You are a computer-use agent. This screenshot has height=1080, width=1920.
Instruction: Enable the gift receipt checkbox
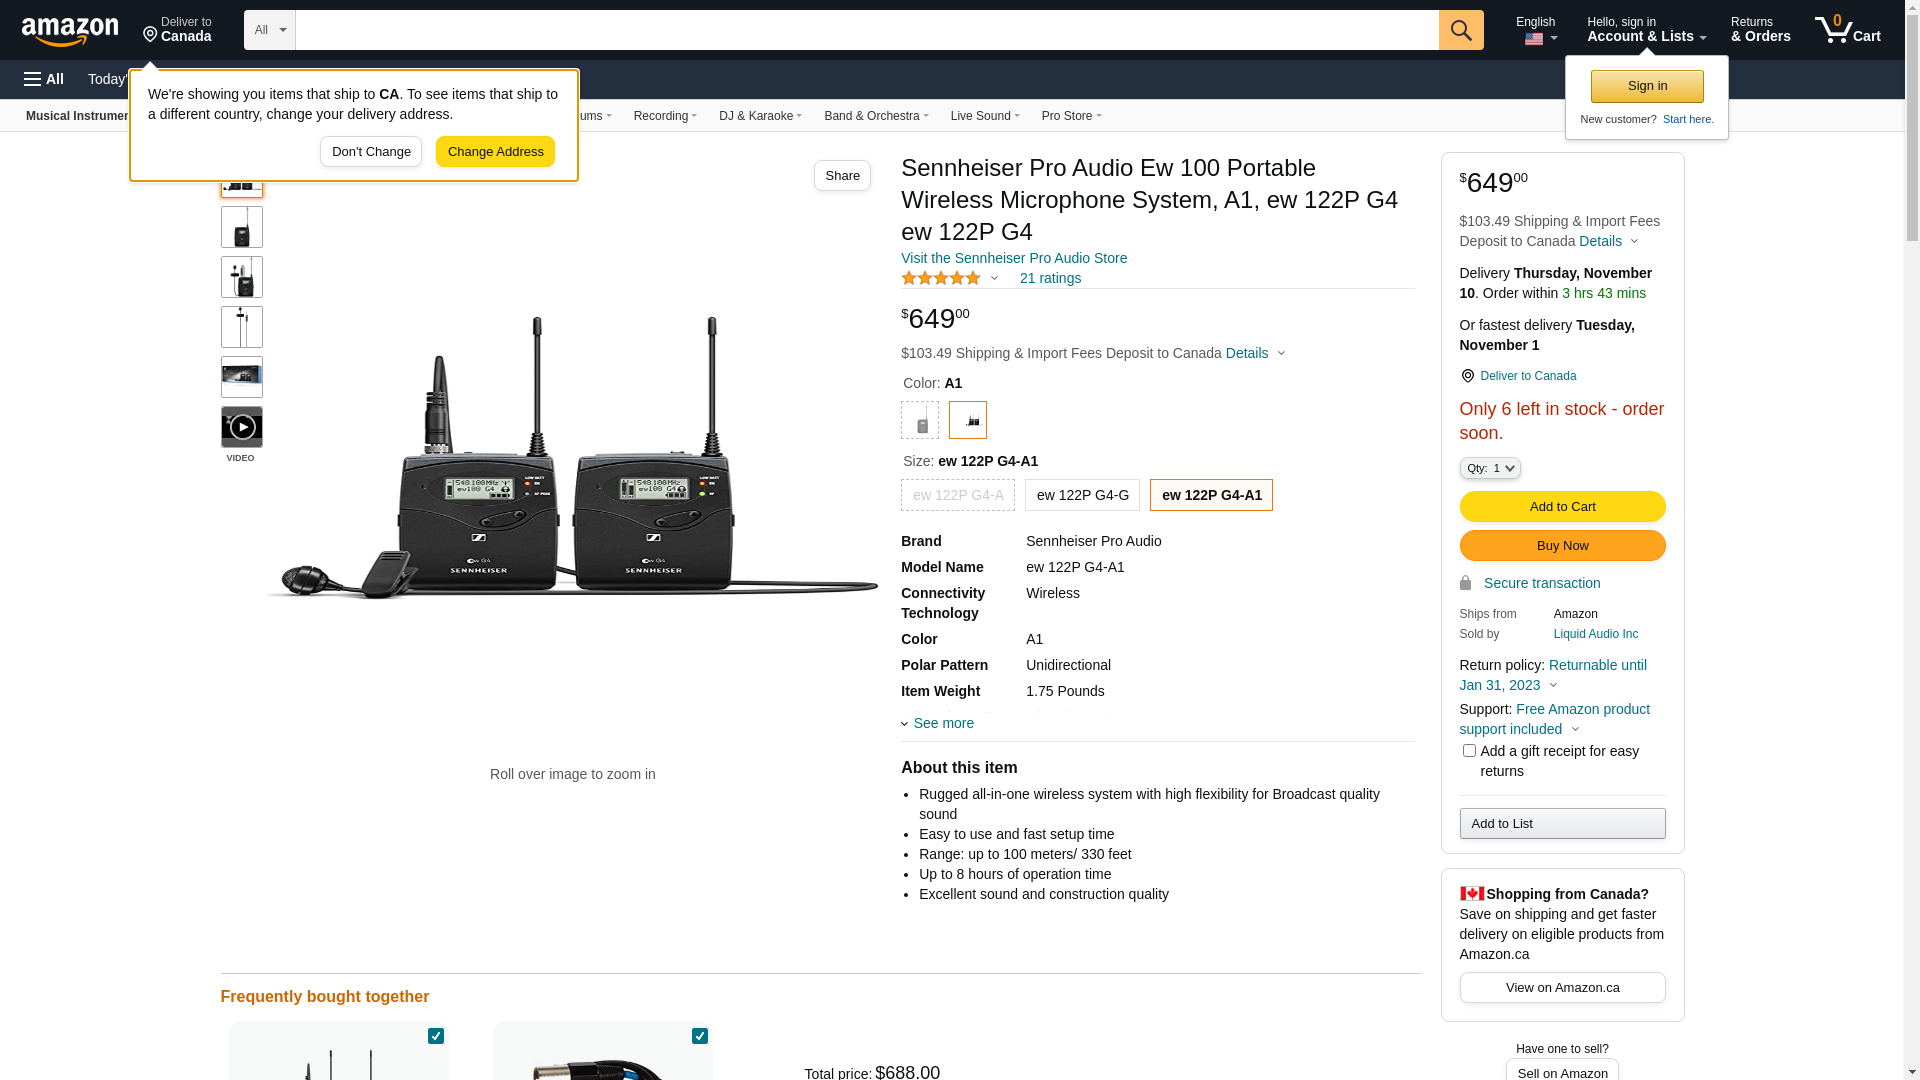coord(1469,751)
